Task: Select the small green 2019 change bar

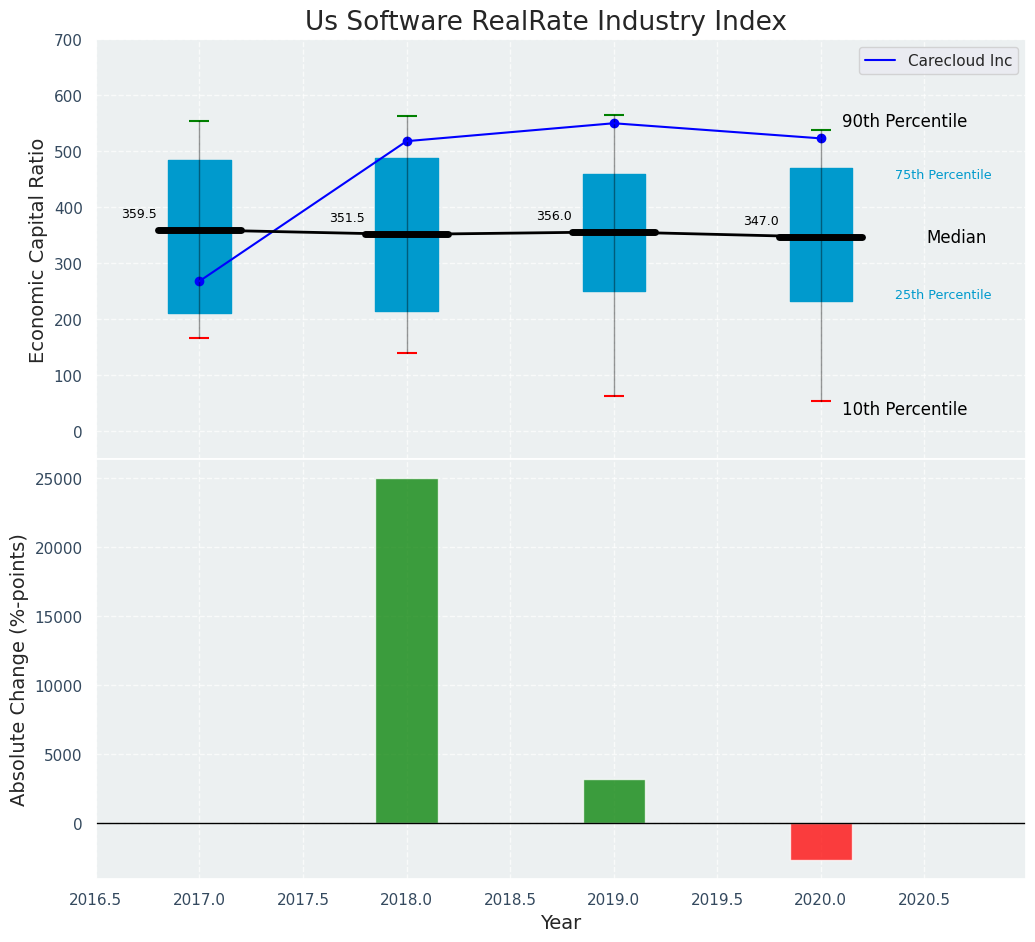Action: click(614, 801)
